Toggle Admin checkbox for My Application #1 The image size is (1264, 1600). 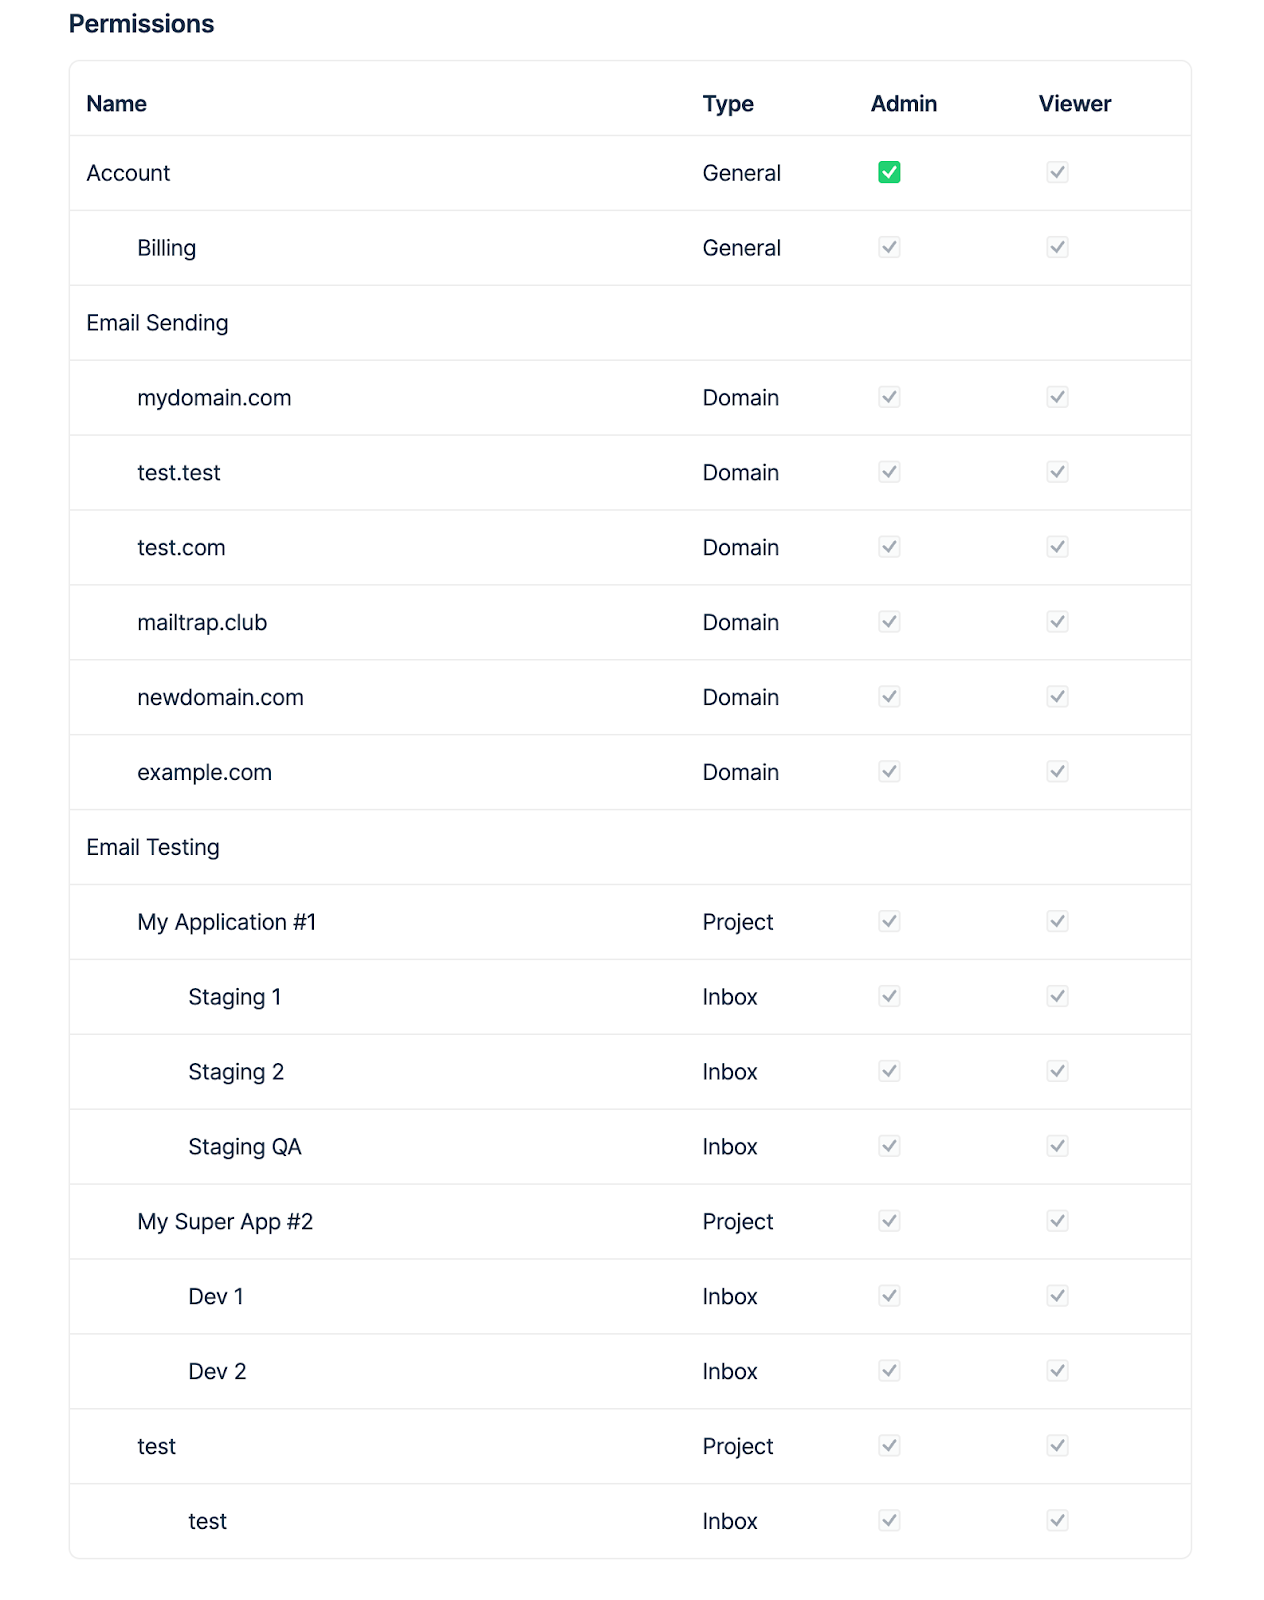[x=889, y=921]
